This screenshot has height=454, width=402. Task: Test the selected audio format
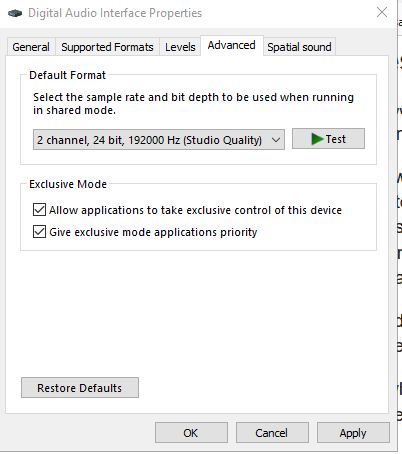[x=328, y=139]
